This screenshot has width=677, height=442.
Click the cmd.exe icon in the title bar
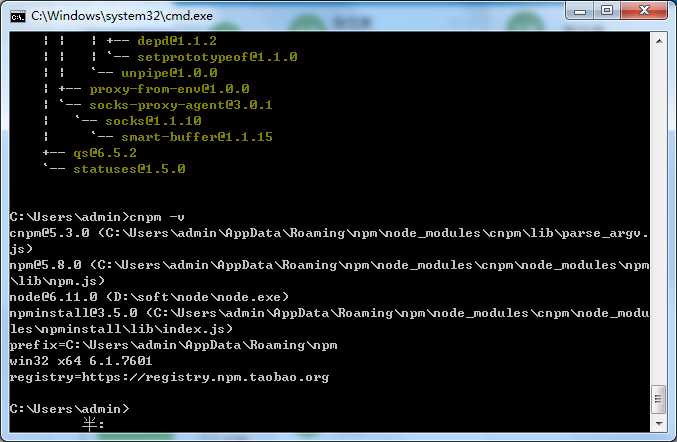pyautogui.click(x=18, y=16)
